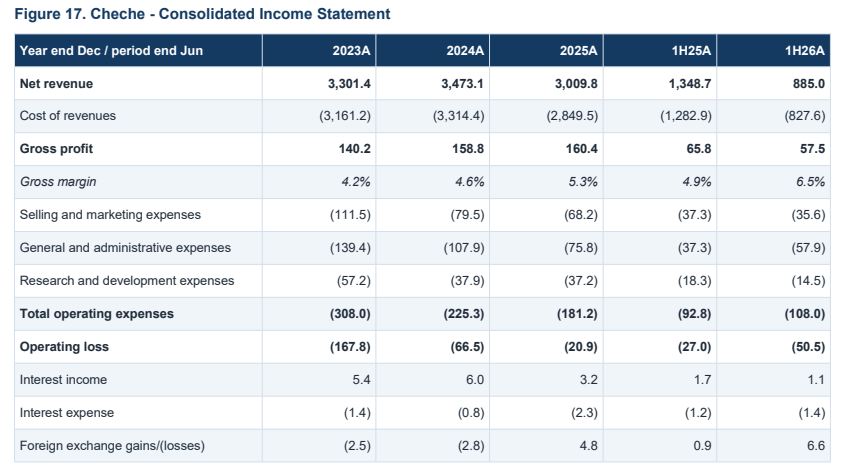Click the 'Gross profit' row label
The width and height of the screenshot is (845, 469).
click(x=57, y=149)
